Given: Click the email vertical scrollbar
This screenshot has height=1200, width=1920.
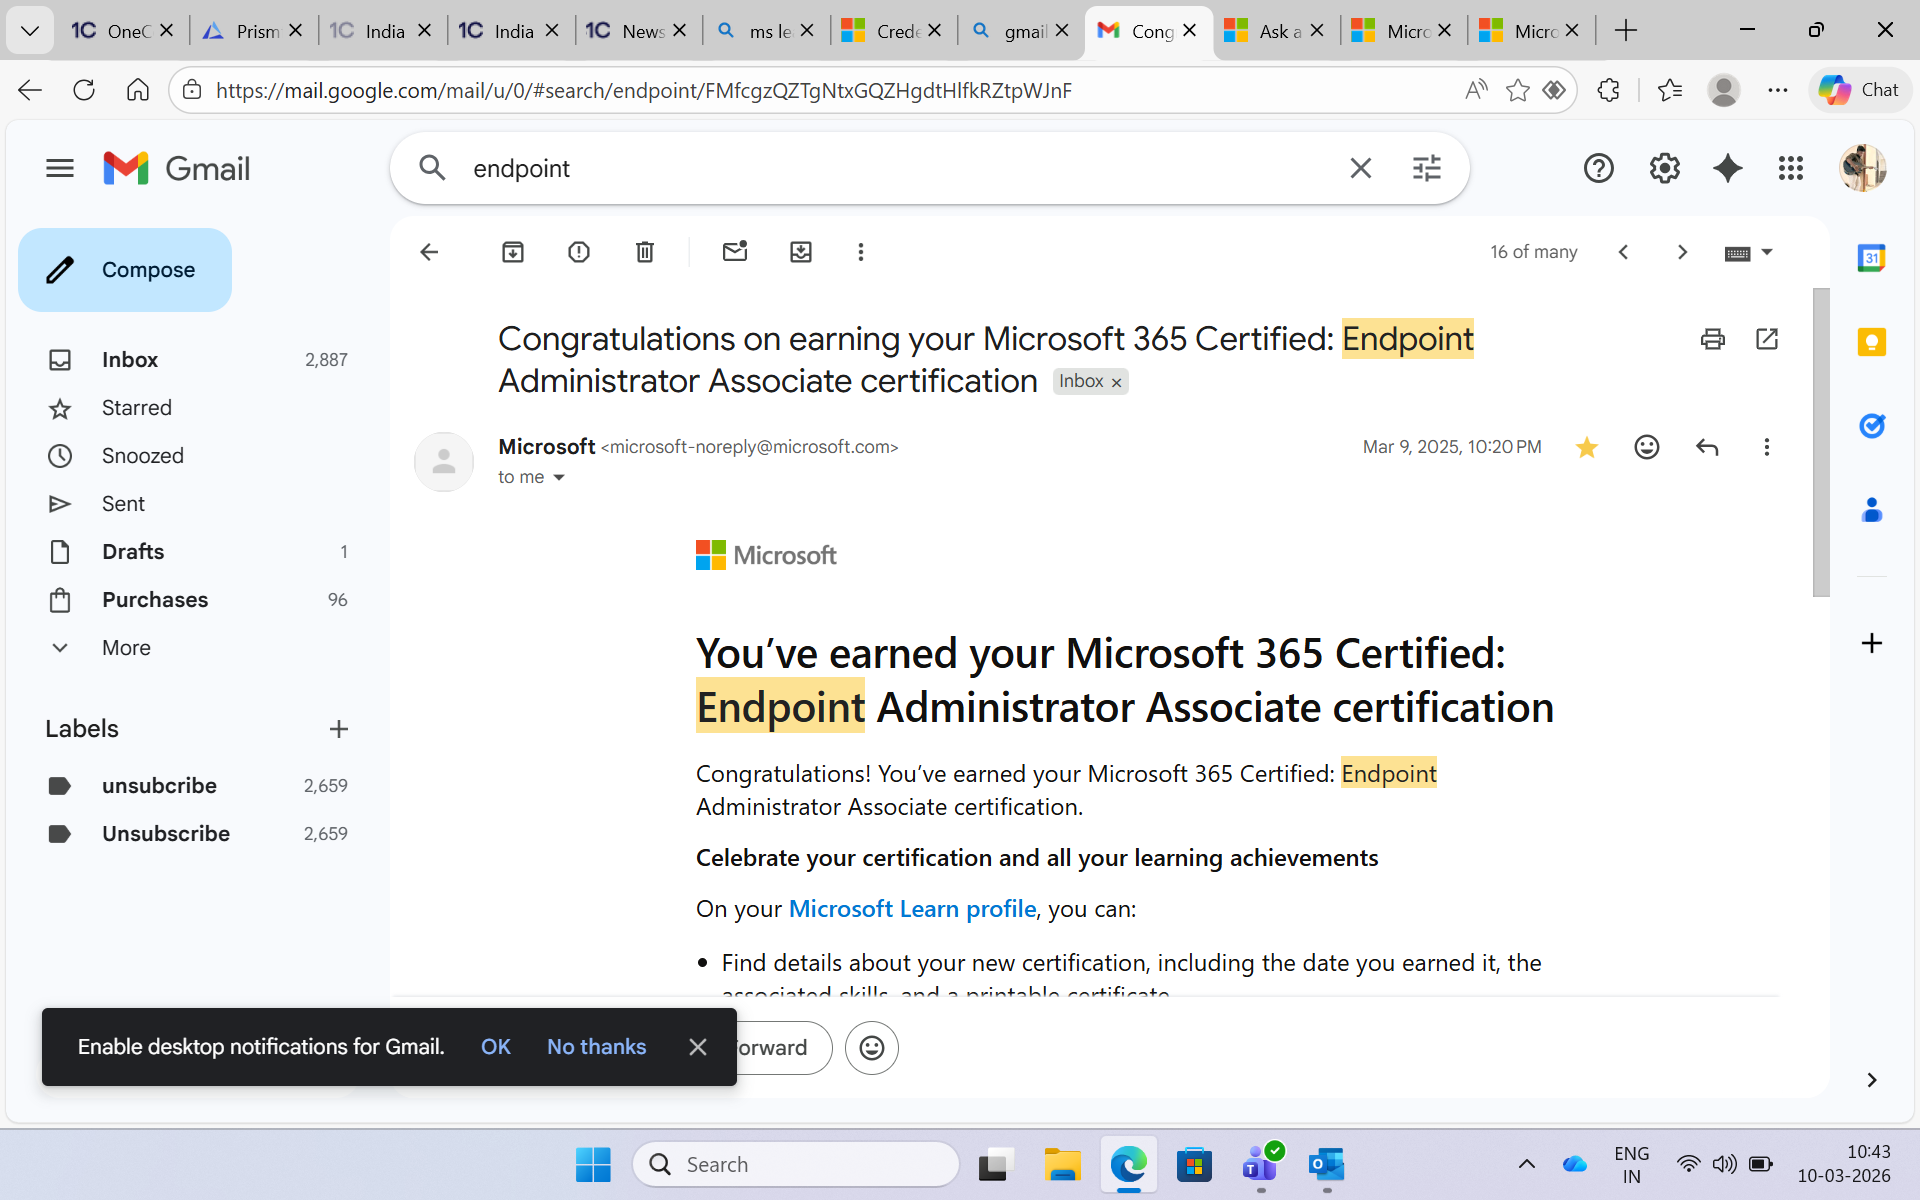Looking at the screenshot, I should 1821,442.
